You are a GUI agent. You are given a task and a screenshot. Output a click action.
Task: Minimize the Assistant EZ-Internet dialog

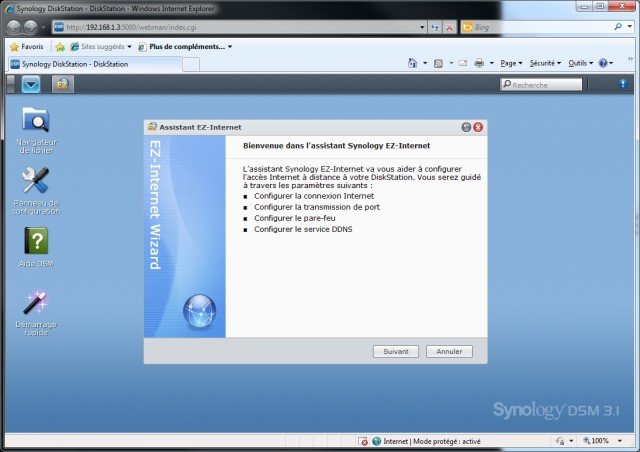pos(466,127)
